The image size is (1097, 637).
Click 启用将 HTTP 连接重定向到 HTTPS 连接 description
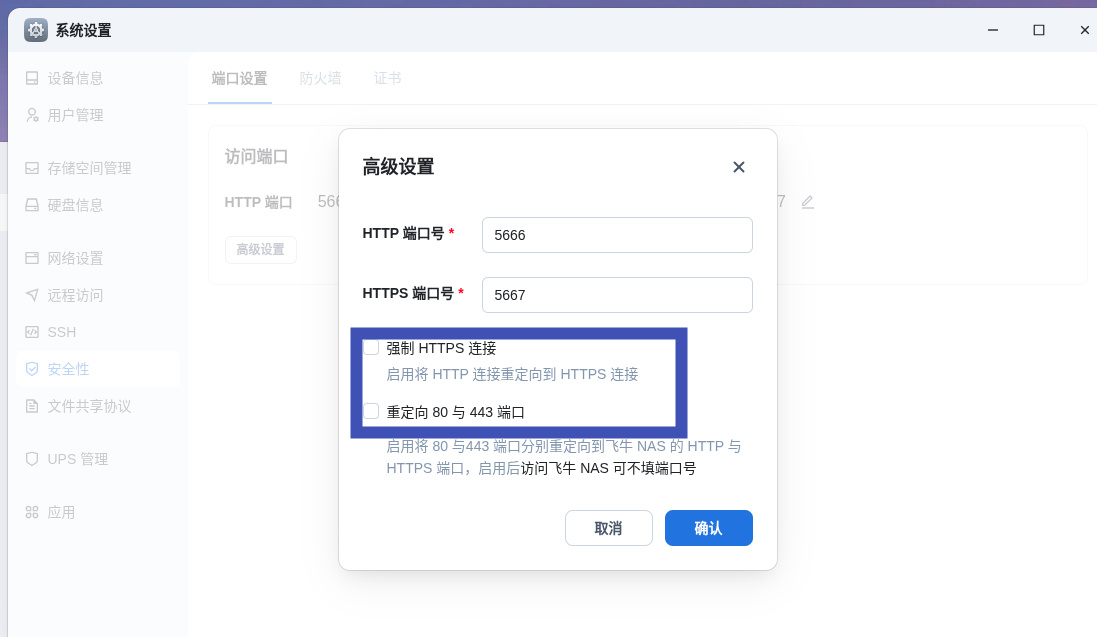click(512, 374)
